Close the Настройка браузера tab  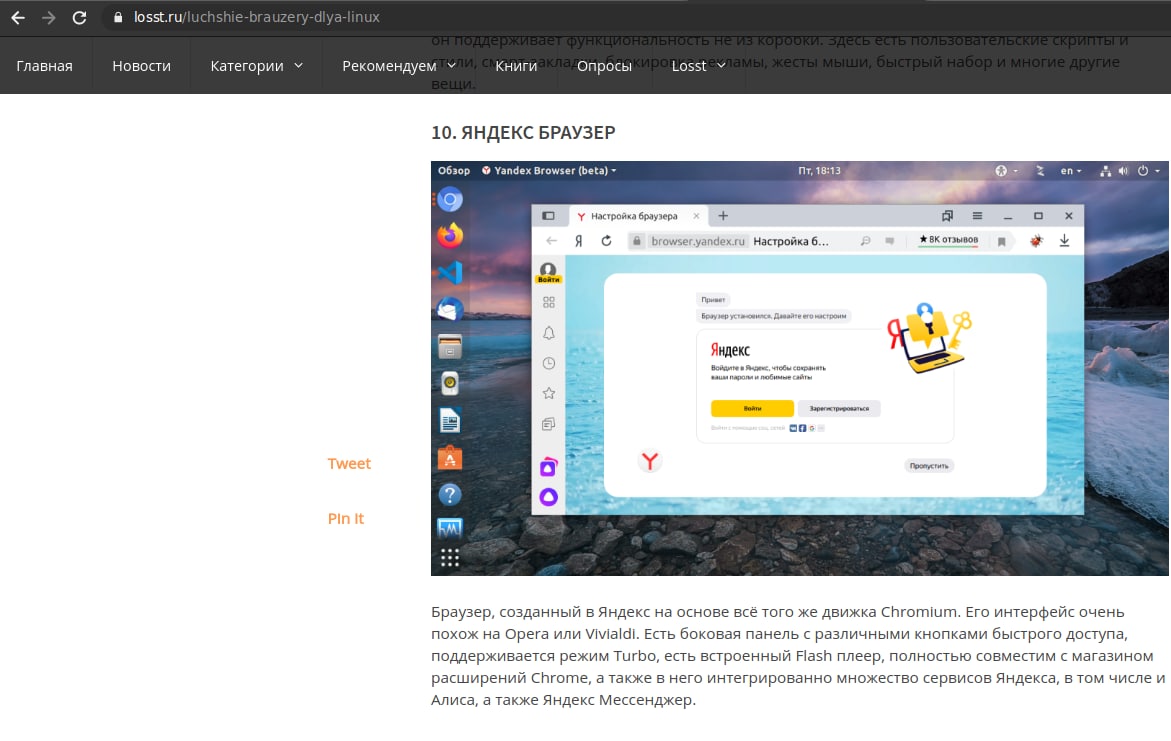point(696,216)
